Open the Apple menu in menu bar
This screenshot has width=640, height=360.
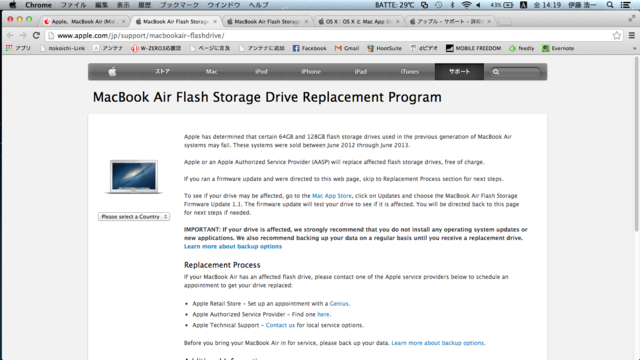pyautogui.click(x=13, y=5)
